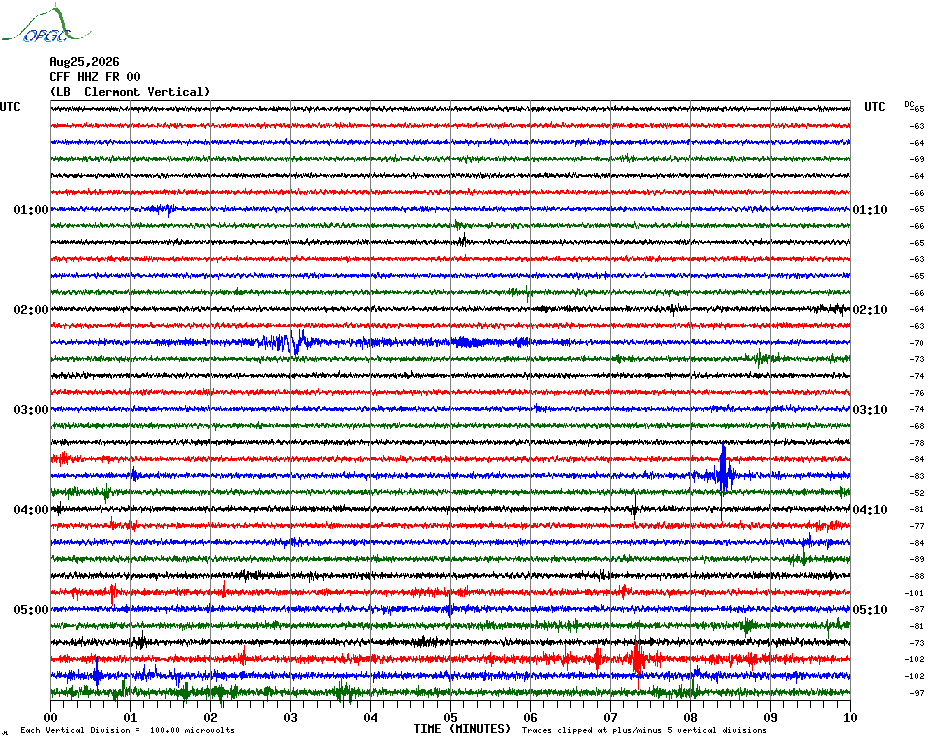
Task: Click minute axis label 03
Action: coord(291,717)
